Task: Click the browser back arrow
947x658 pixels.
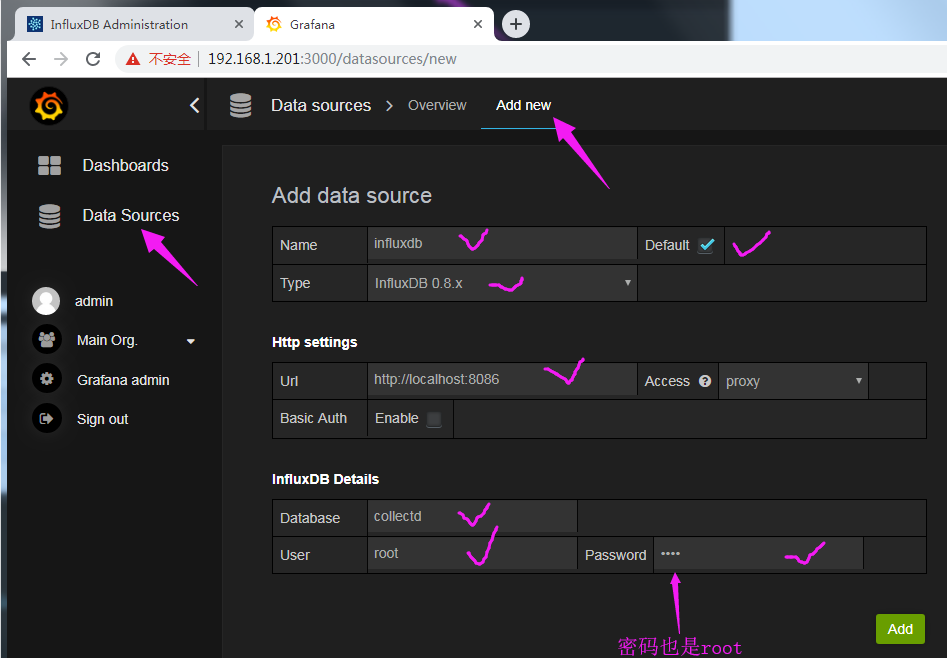Action: click(29, 59)
